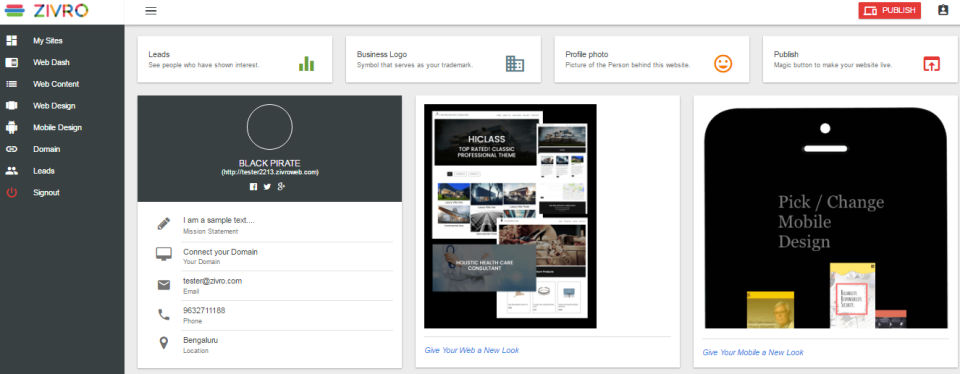The image size is (960, 374).
Task: Click the My Sites grid icon
Action: (12, 40)
